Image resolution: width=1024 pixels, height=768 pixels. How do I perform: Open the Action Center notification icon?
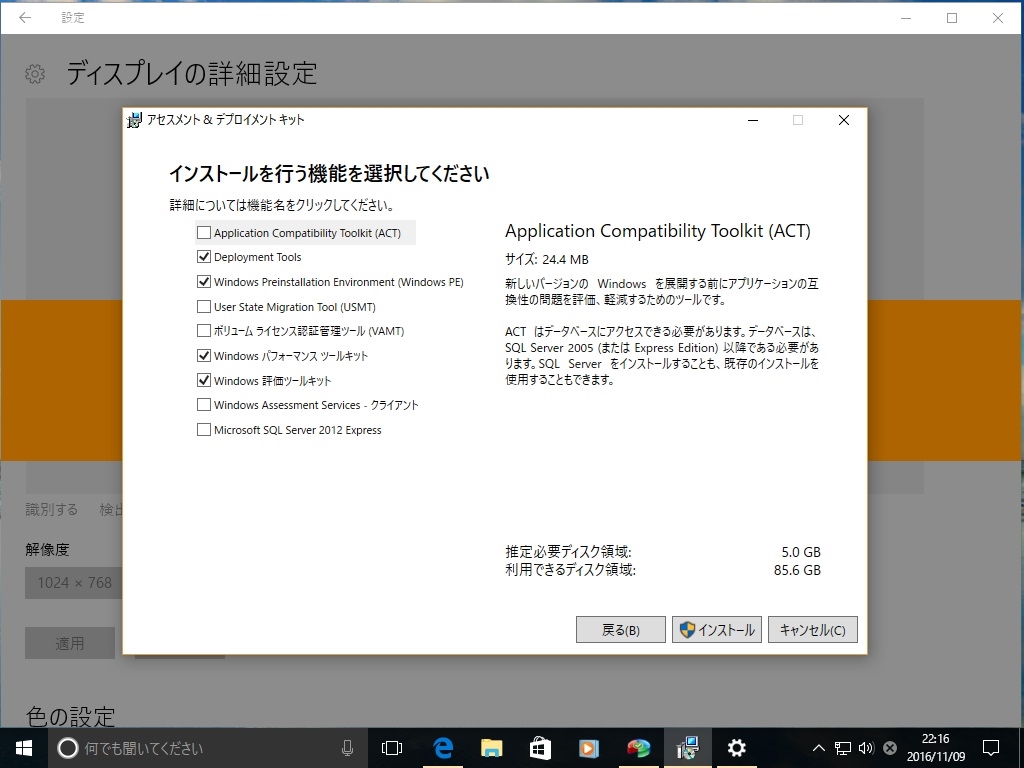point(991,748)
